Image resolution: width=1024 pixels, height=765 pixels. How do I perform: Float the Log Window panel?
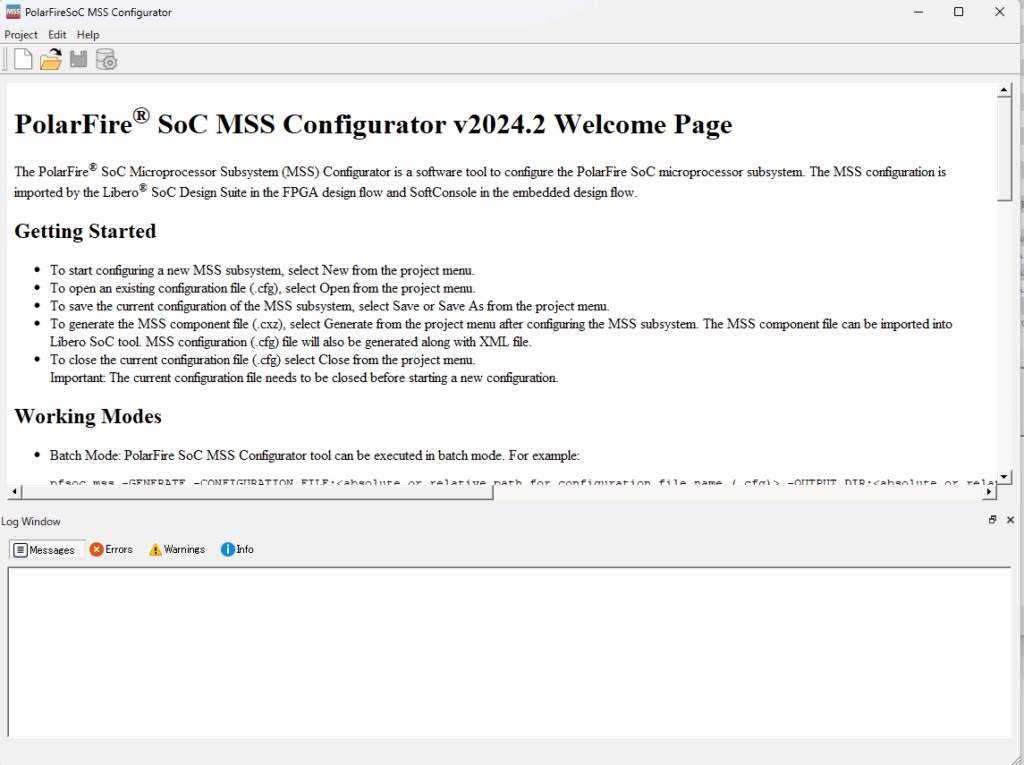(x=993, y=520)
